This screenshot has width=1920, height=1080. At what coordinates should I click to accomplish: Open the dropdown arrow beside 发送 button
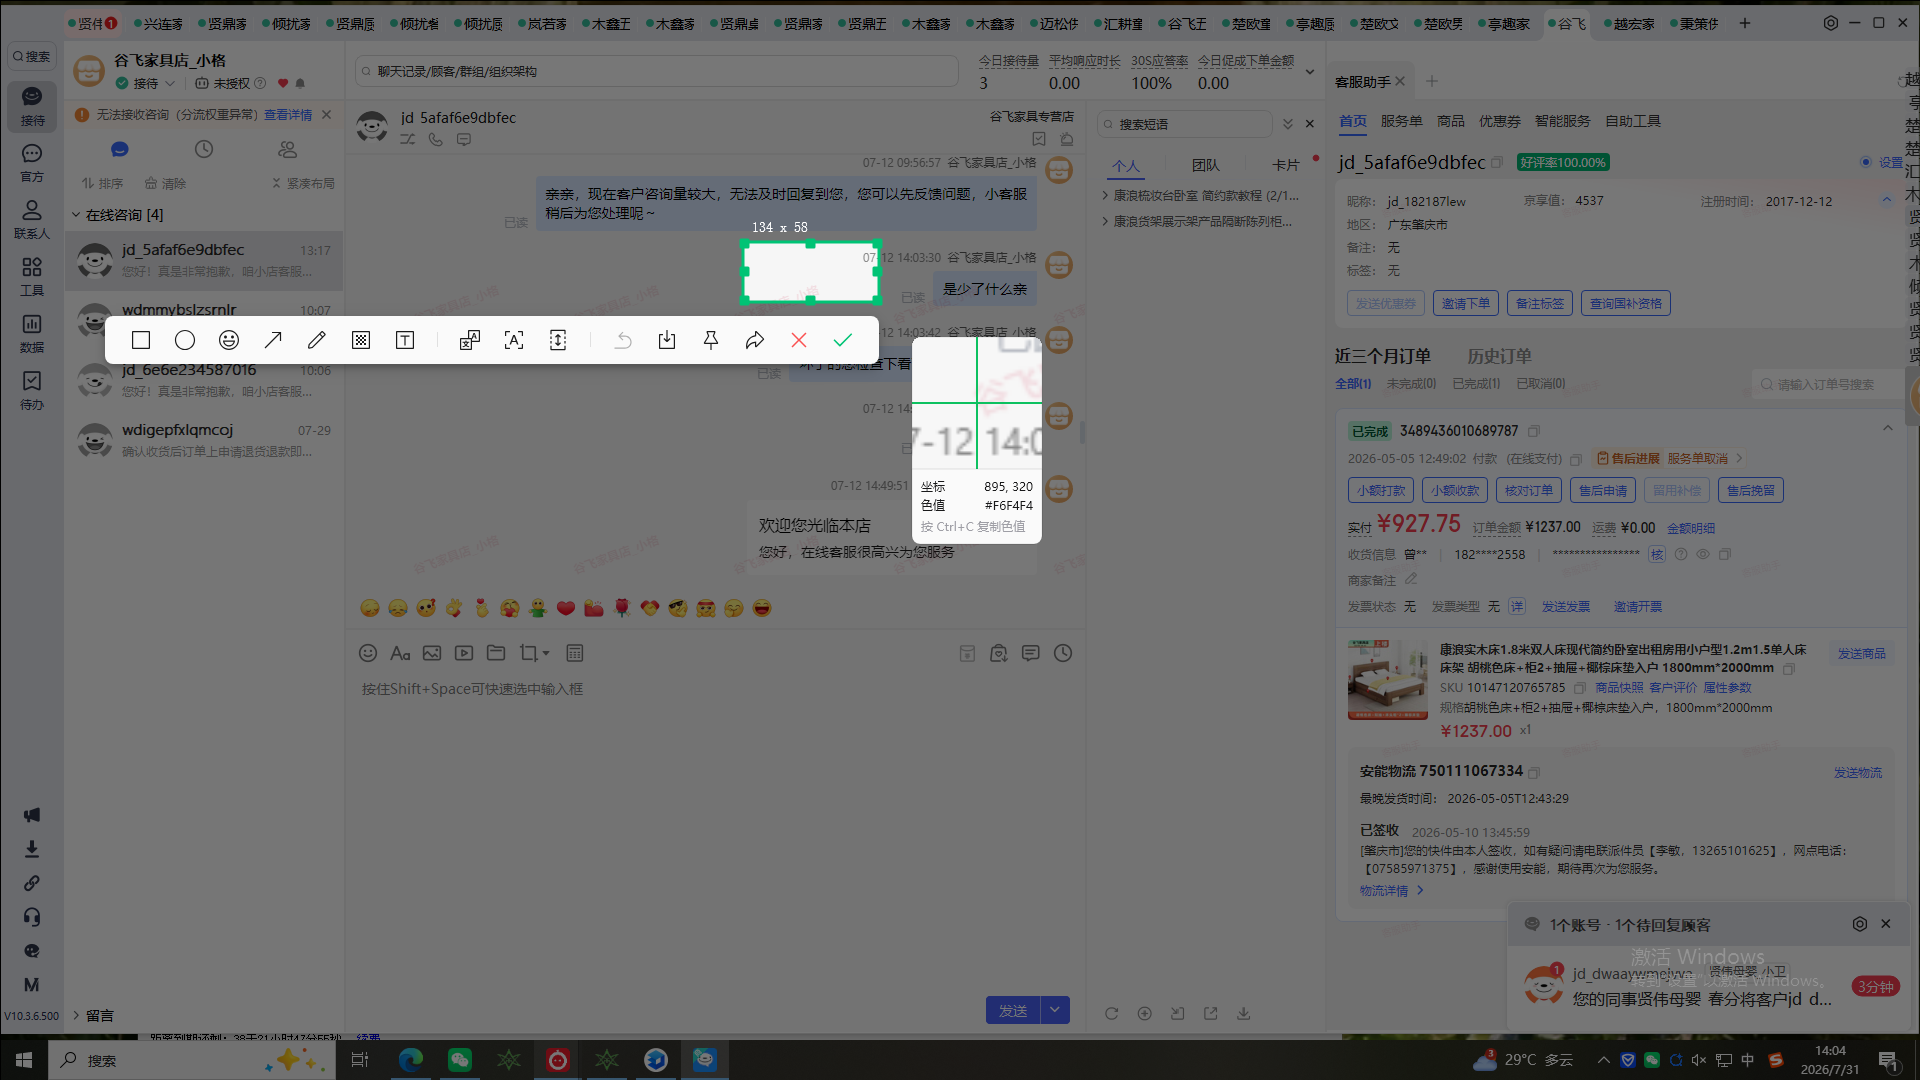click(x=1055, y=1011)
